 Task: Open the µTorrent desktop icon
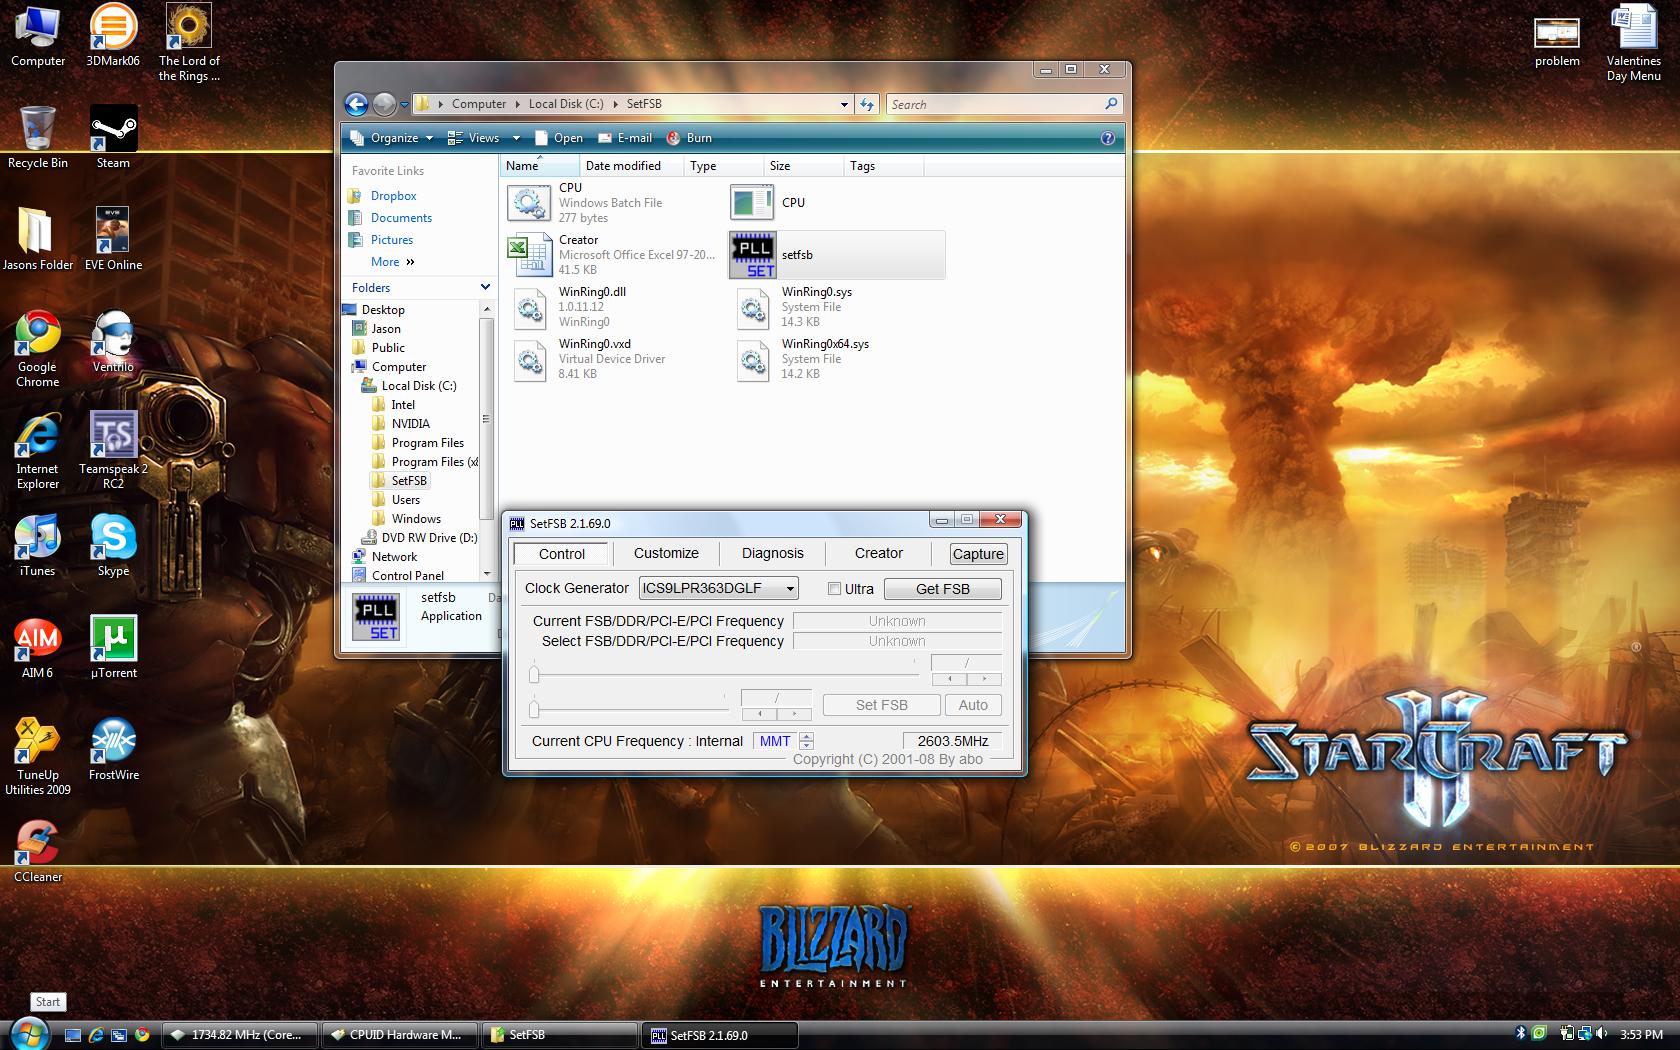coord(113,647)
